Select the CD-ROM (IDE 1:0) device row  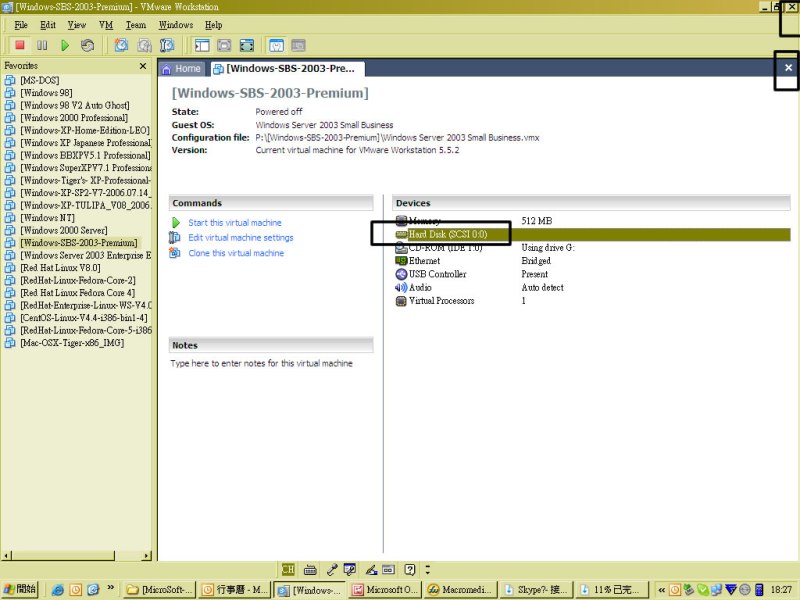pyautogui.click(x=592, y=247)
